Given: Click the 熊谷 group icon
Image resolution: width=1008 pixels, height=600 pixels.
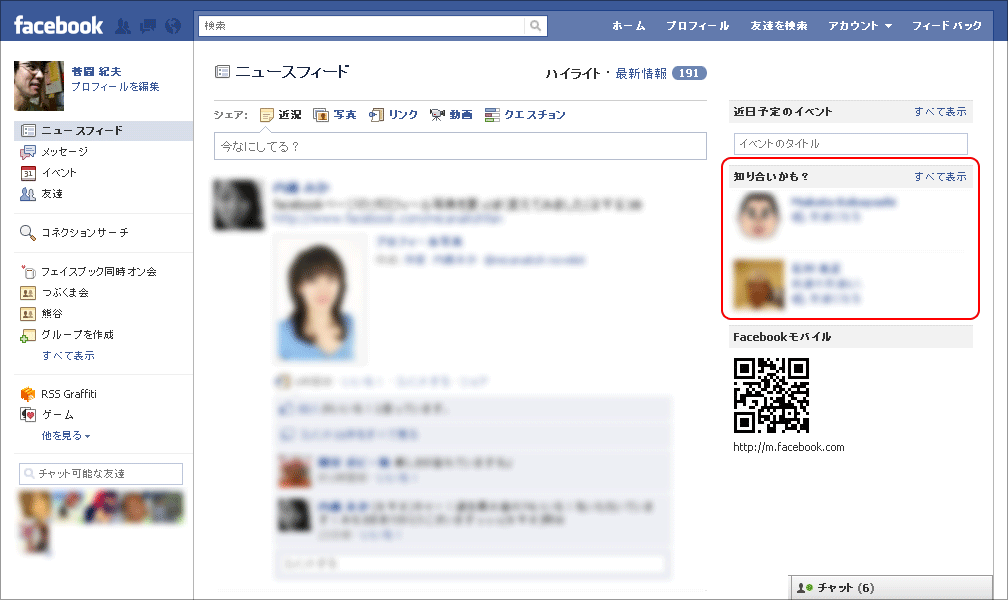Looking at the screenshot, I should [28, 314].
